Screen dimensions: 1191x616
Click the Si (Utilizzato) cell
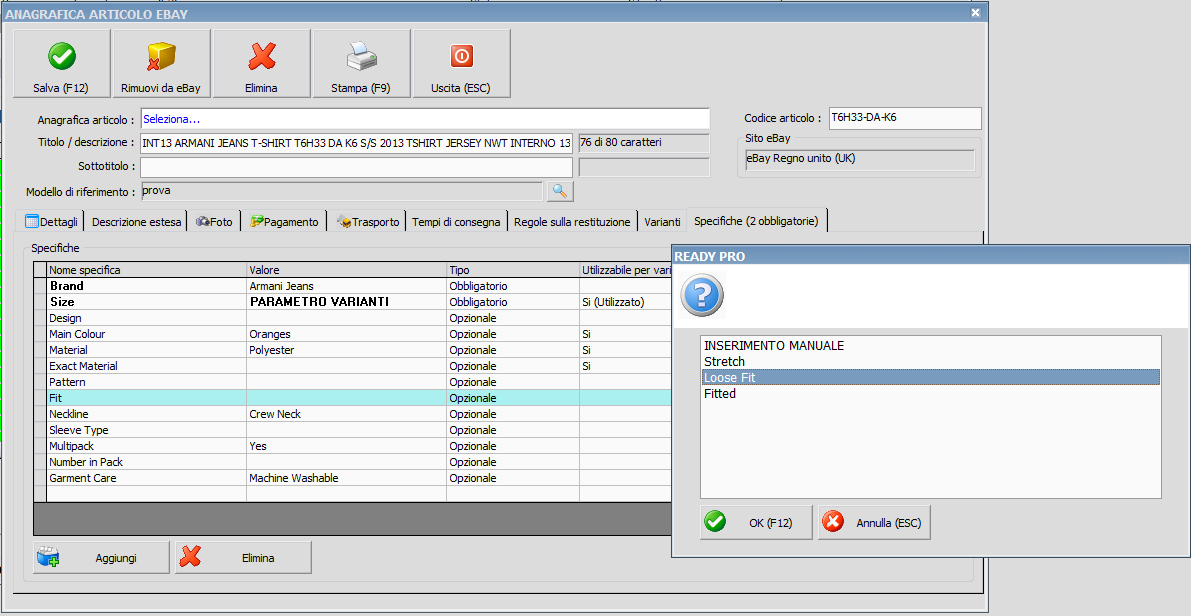click(624, 302)
